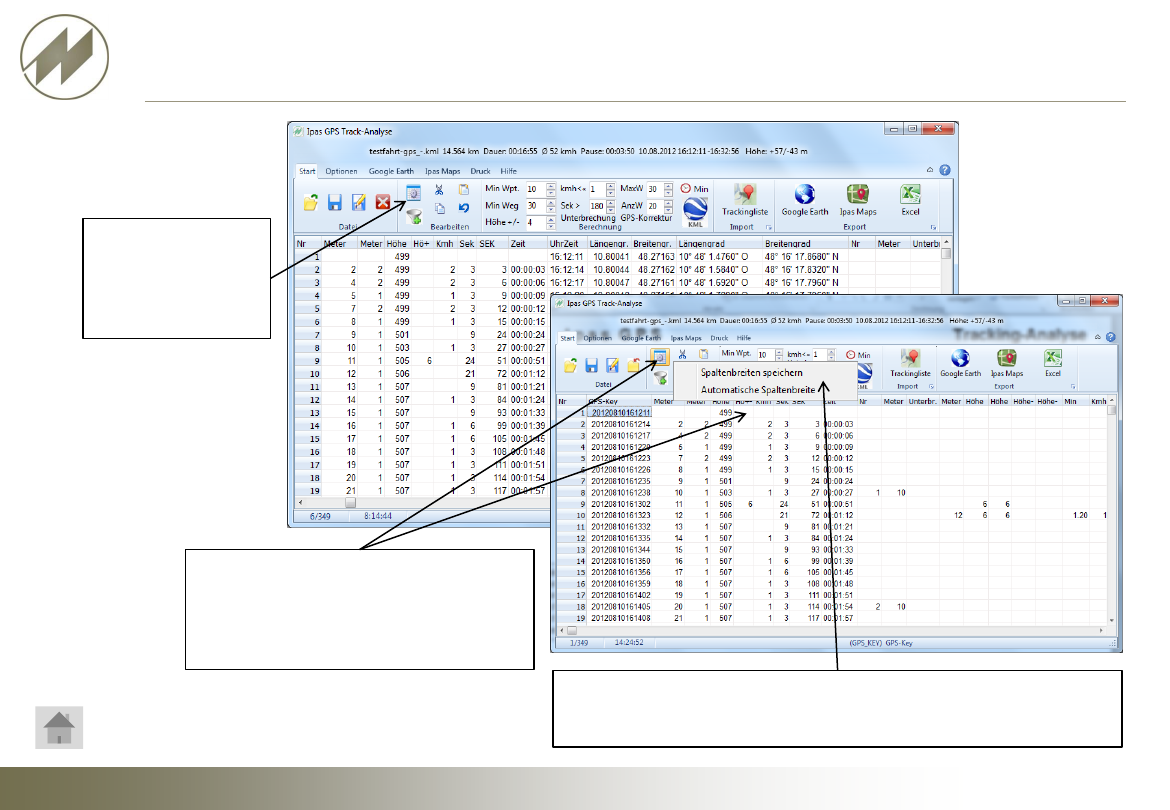
Task: Click horizontal scrollbar thumb in back window
Action: (x=350, y=503)
